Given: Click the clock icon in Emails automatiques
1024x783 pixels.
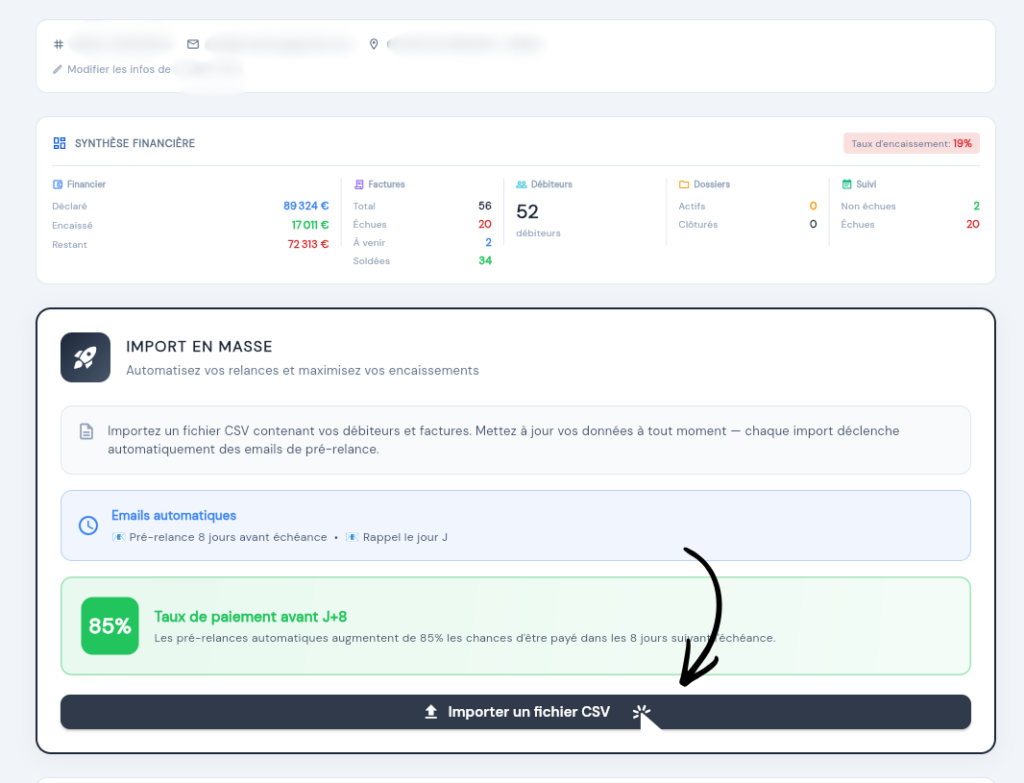Looking at the screenshot, I should [88, 525].
